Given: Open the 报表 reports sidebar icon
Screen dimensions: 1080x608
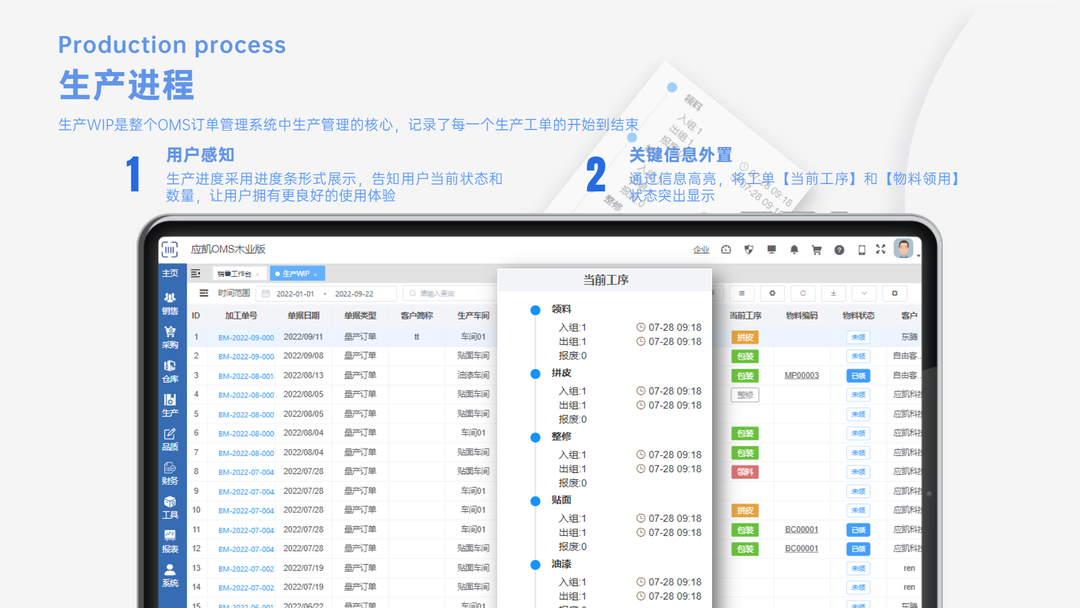Looking at the screenshot, I should [168, 543].
